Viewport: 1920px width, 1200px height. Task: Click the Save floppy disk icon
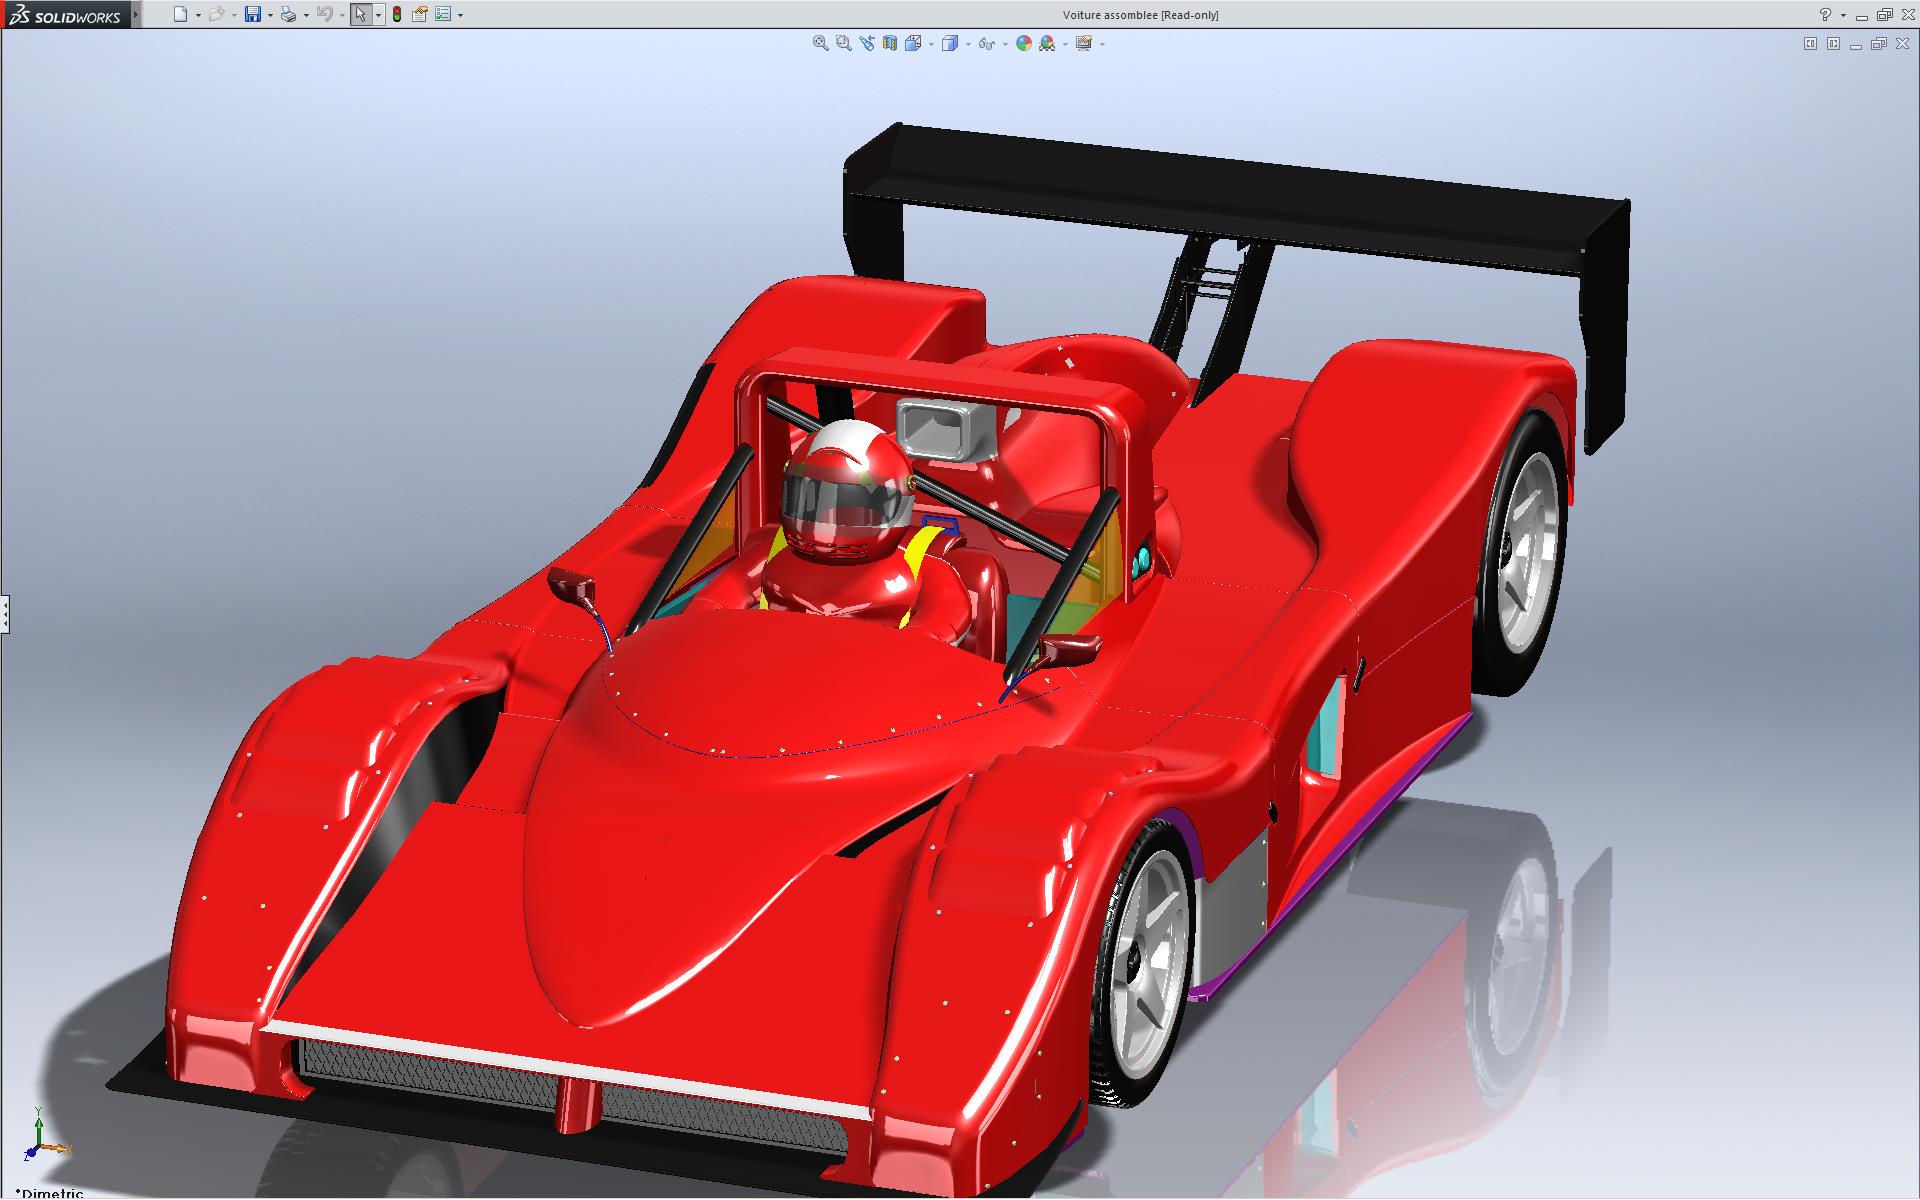point(253,14)
